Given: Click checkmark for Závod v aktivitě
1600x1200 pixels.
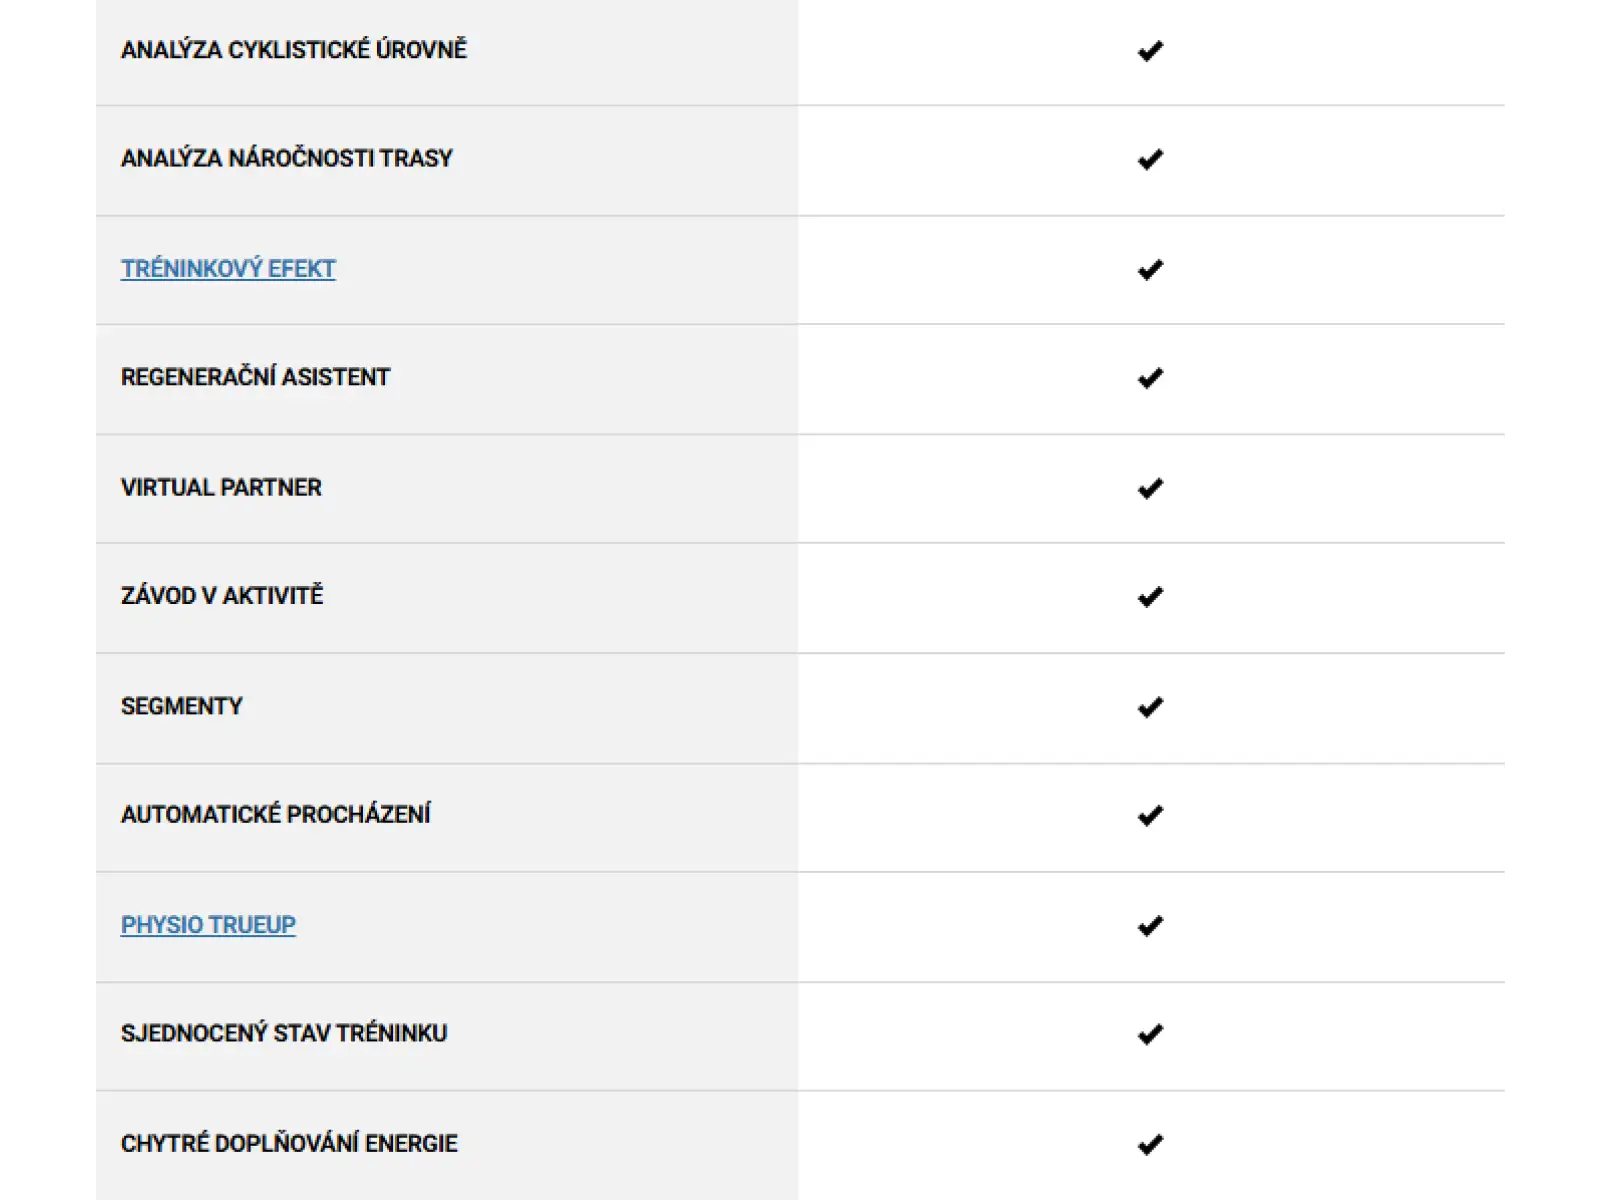Looking at the screenshot, I should coord(1151,597).
